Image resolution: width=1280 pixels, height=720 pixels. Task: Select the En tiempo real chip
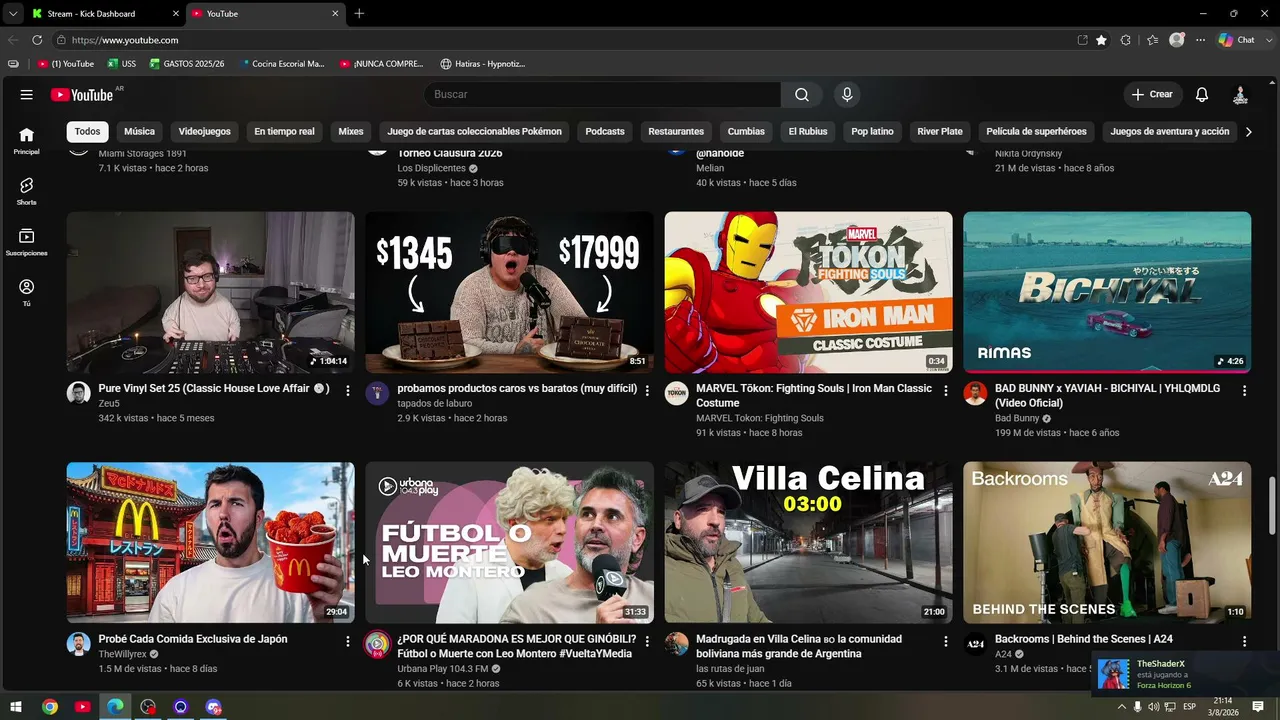[284, 132]
